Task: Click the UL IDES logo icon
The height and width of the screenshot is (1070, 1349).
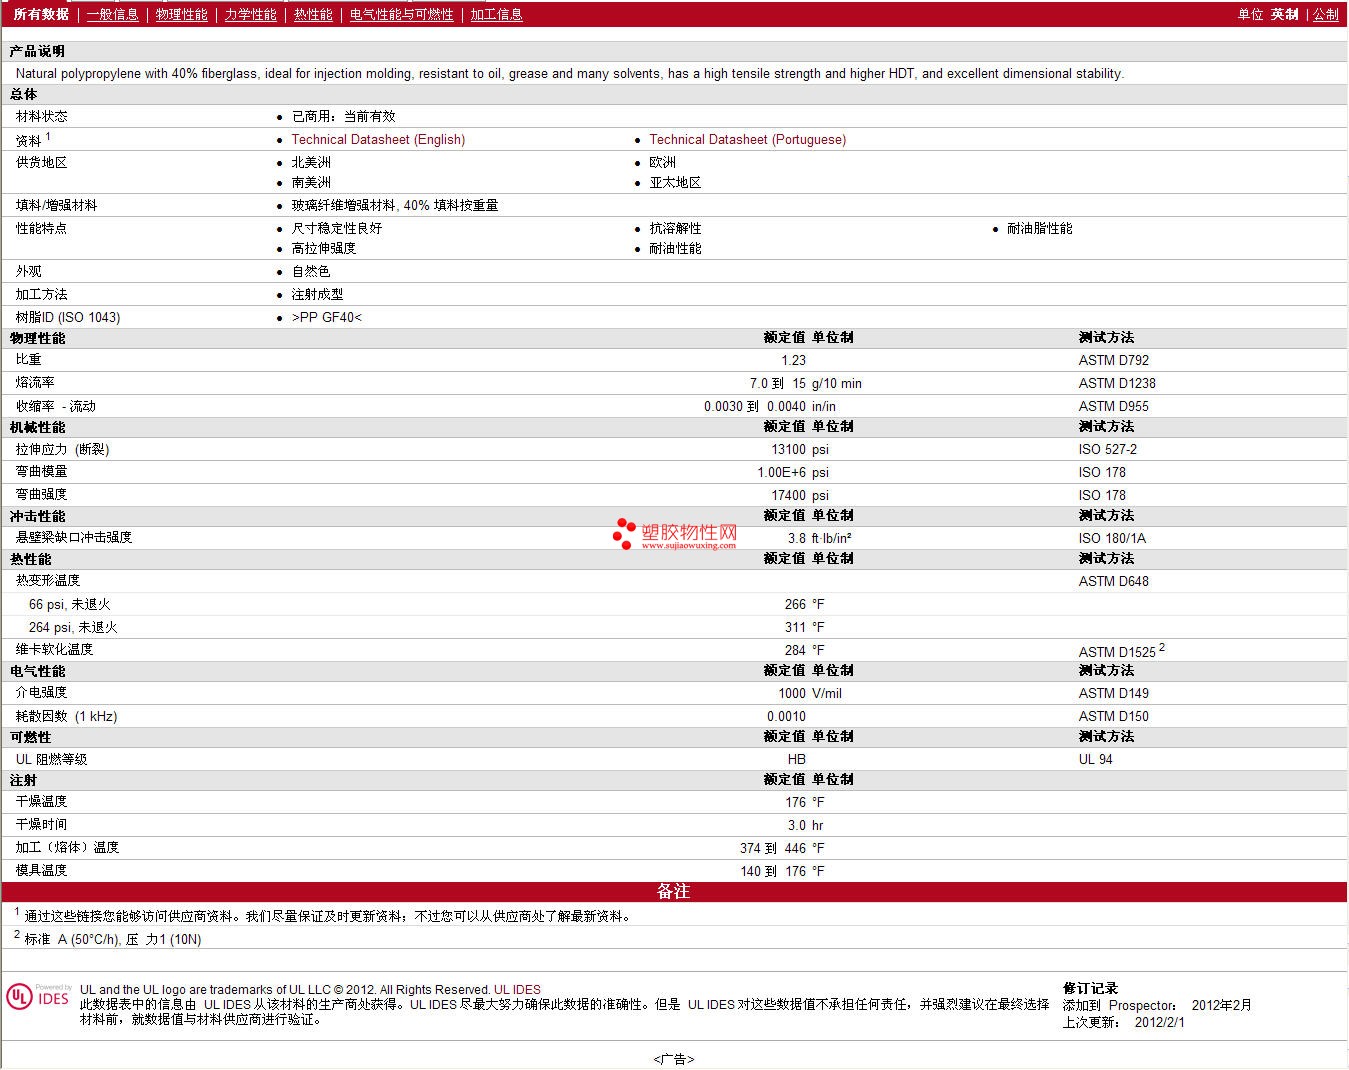Action: [38, 997]
